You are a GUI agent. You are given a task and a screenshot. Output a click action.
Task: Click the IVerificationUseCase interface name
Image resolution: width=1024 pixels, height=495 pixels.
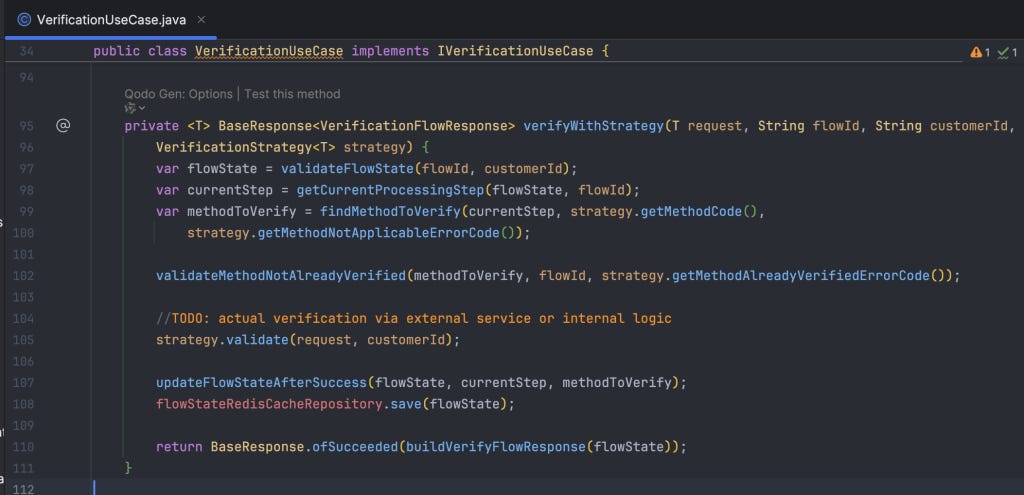(515, 51)
